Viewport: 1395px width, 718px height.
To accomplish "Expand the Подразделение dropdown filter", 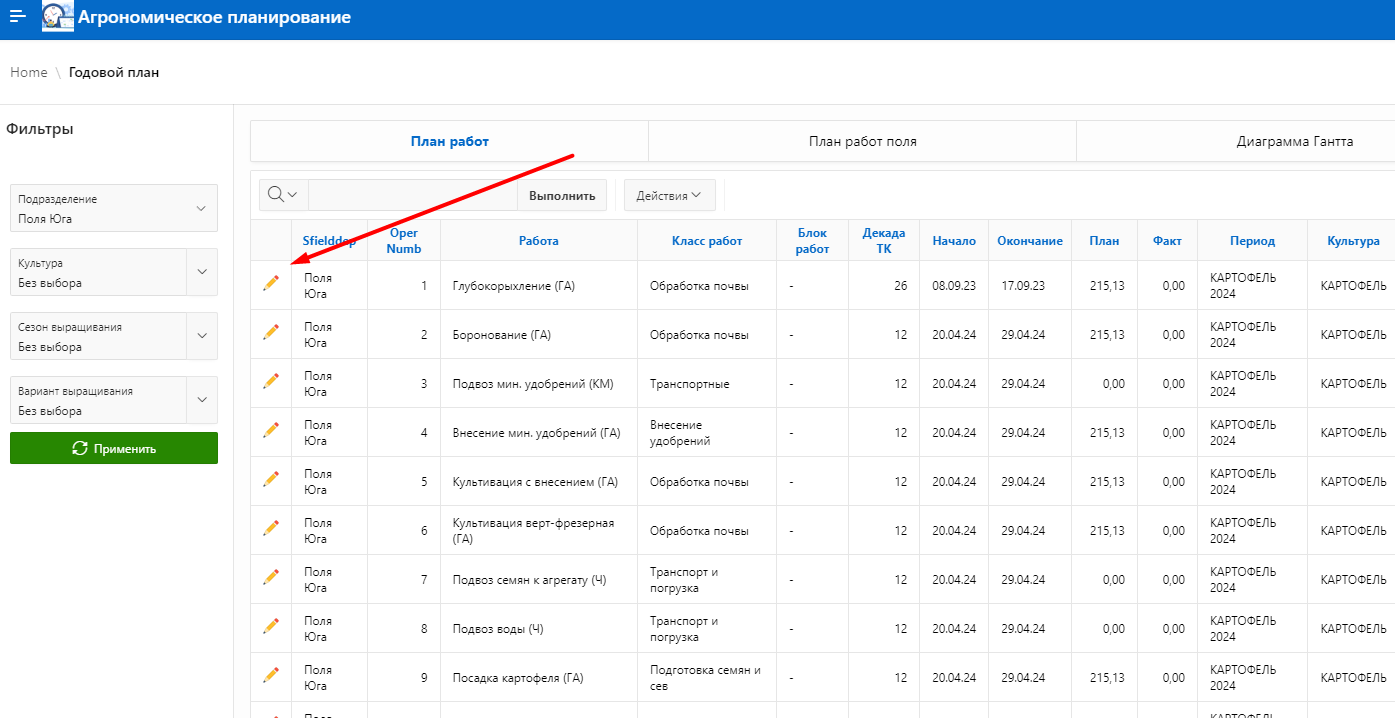I will 201,208.
